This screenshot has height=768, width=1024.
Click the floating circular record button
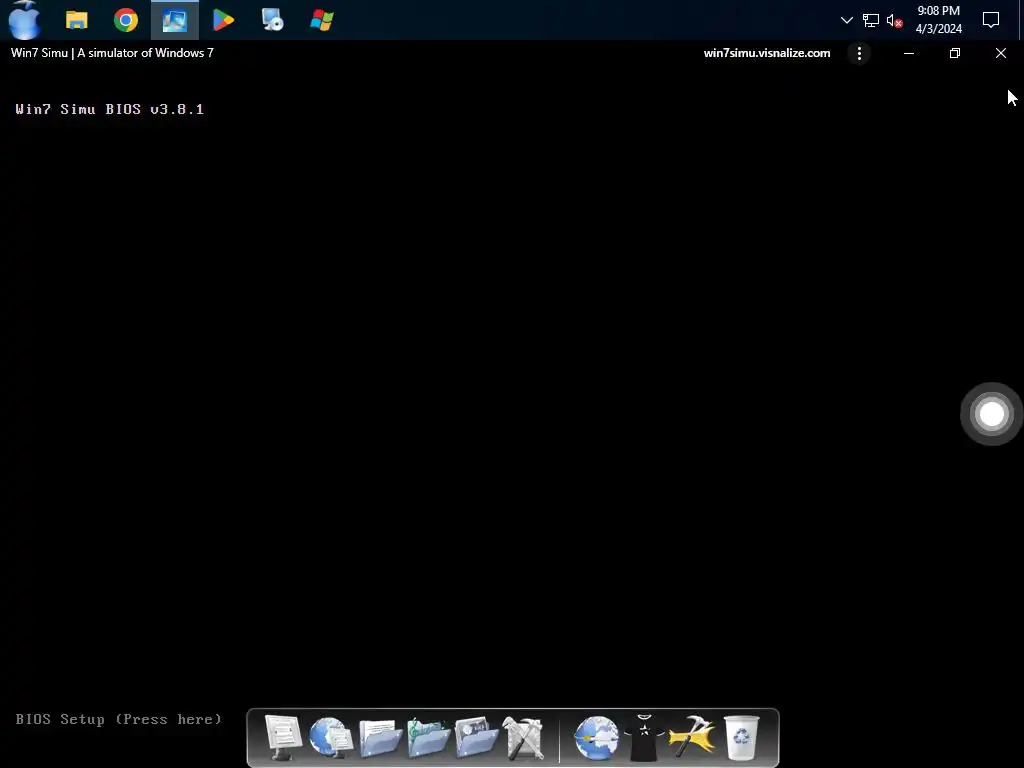click(991, 414)
